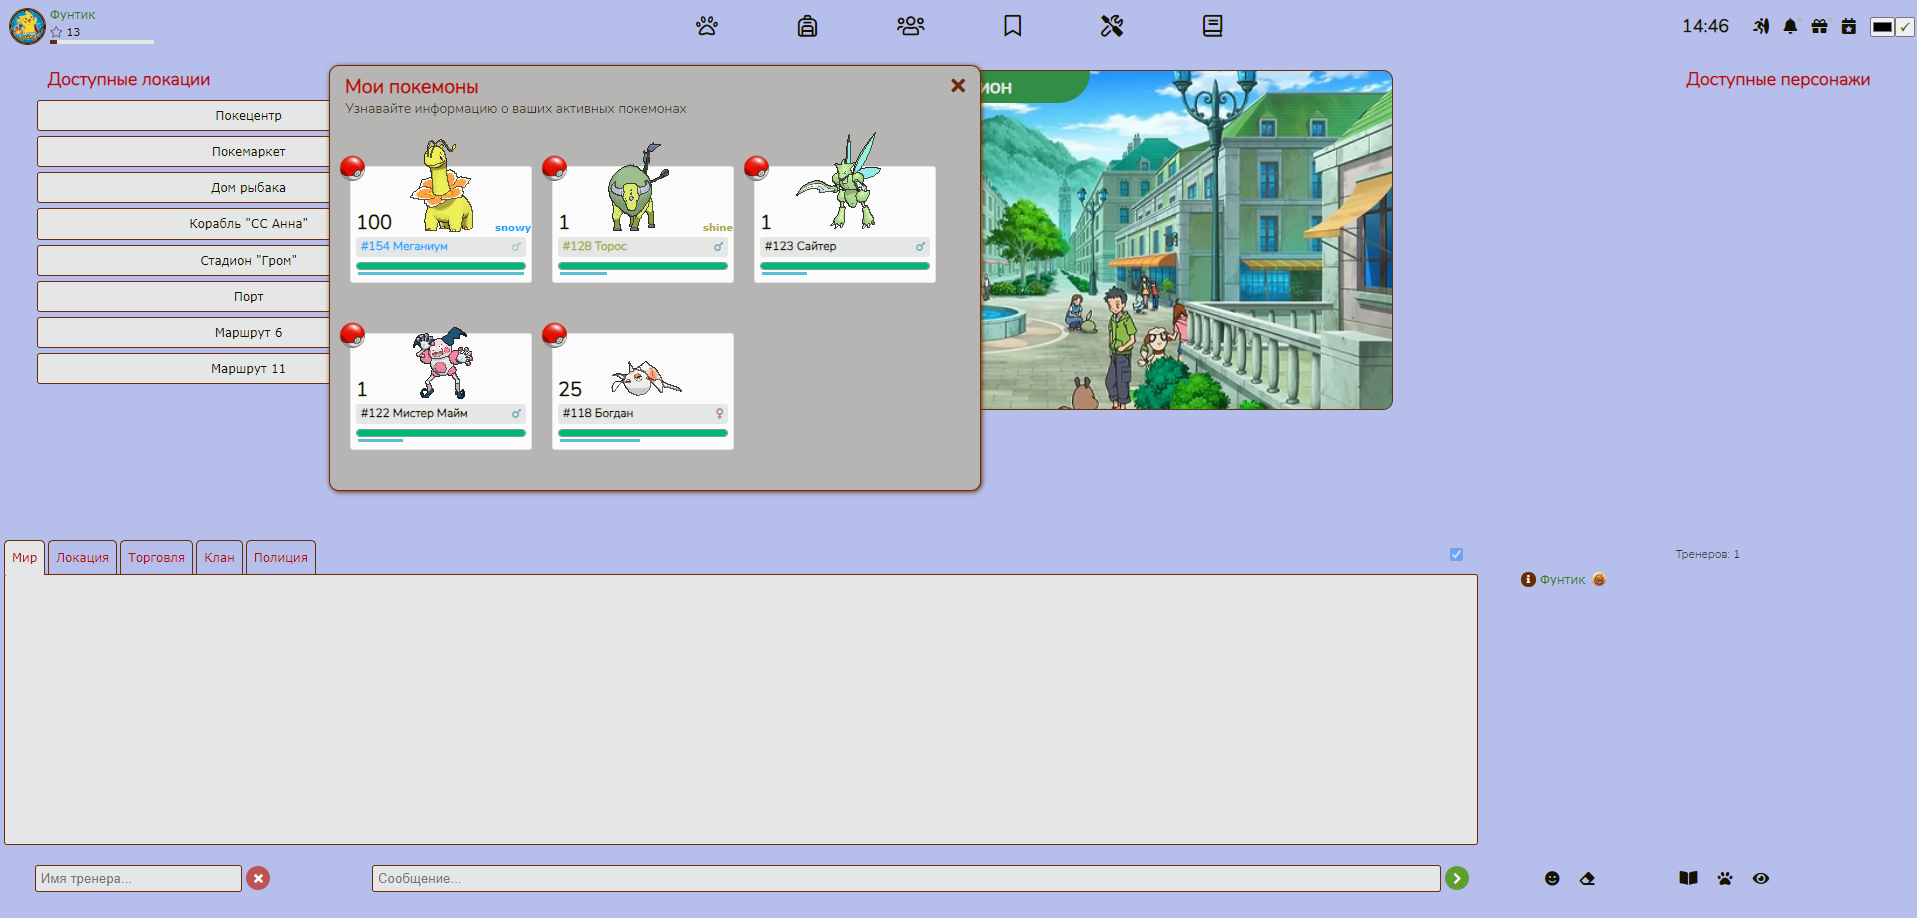Open the emoji smiley picker
The height and width of the screenshot is (918, 1917).
(1552, 878)
